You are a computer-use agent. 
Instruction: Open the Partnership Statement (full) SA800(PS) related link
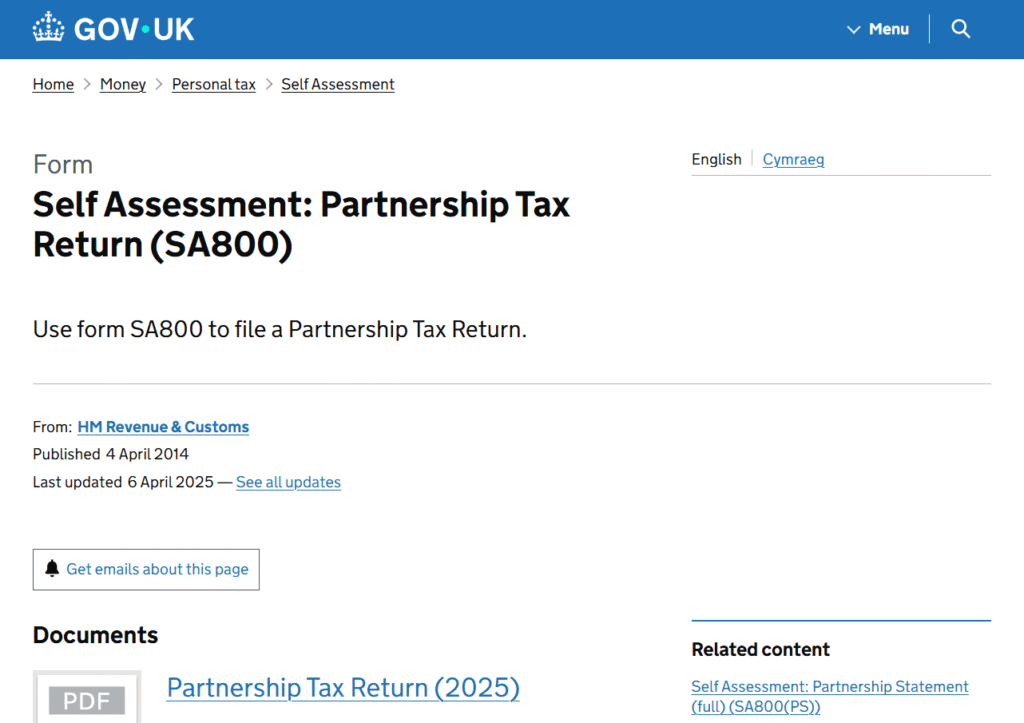[x=829, y=696]
